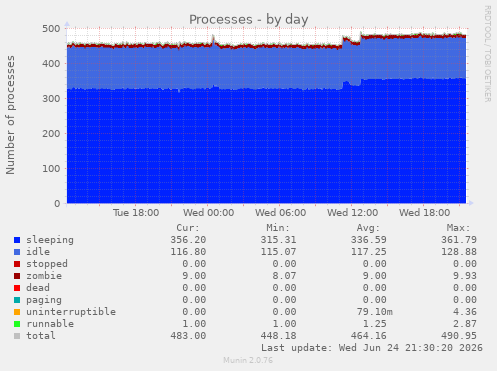Screen dimensions: 497x371
Task: Click the 400 y-axis tick label
Action: click(51, 64)
